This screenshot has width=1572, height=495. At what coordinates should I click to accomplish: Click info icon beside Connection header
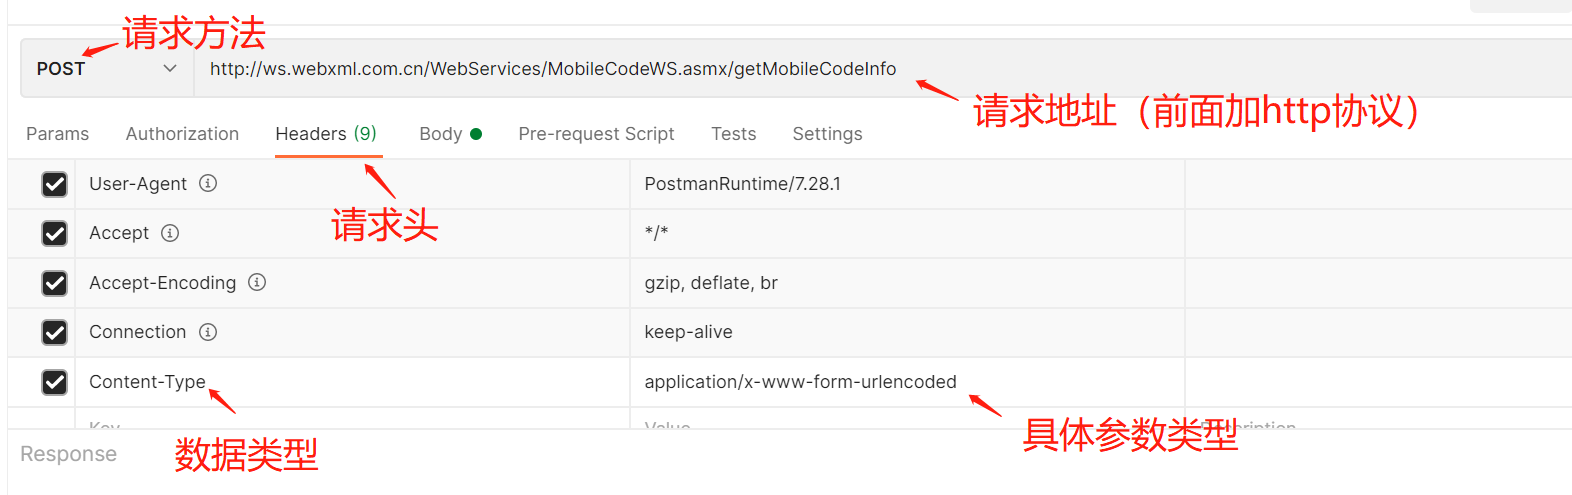tap(208, 332)
